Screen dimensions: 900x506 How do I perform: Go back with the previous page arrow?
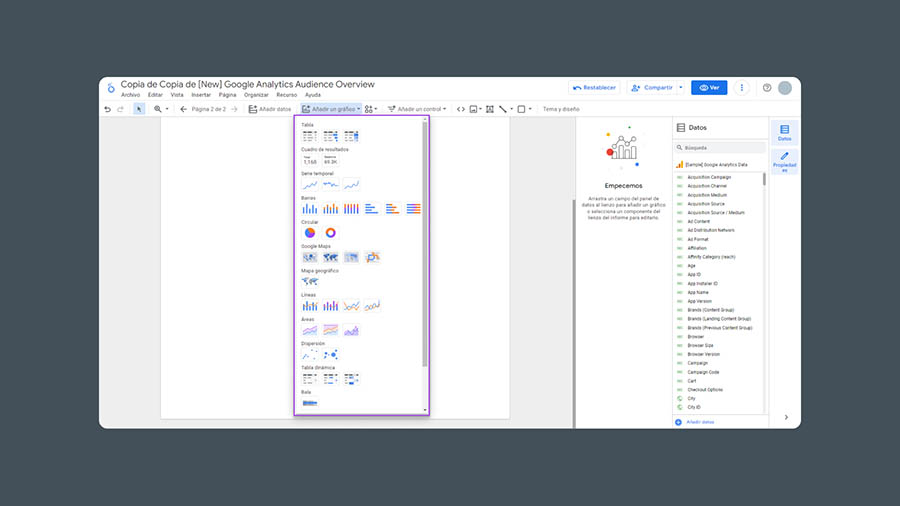pos(184,109)
